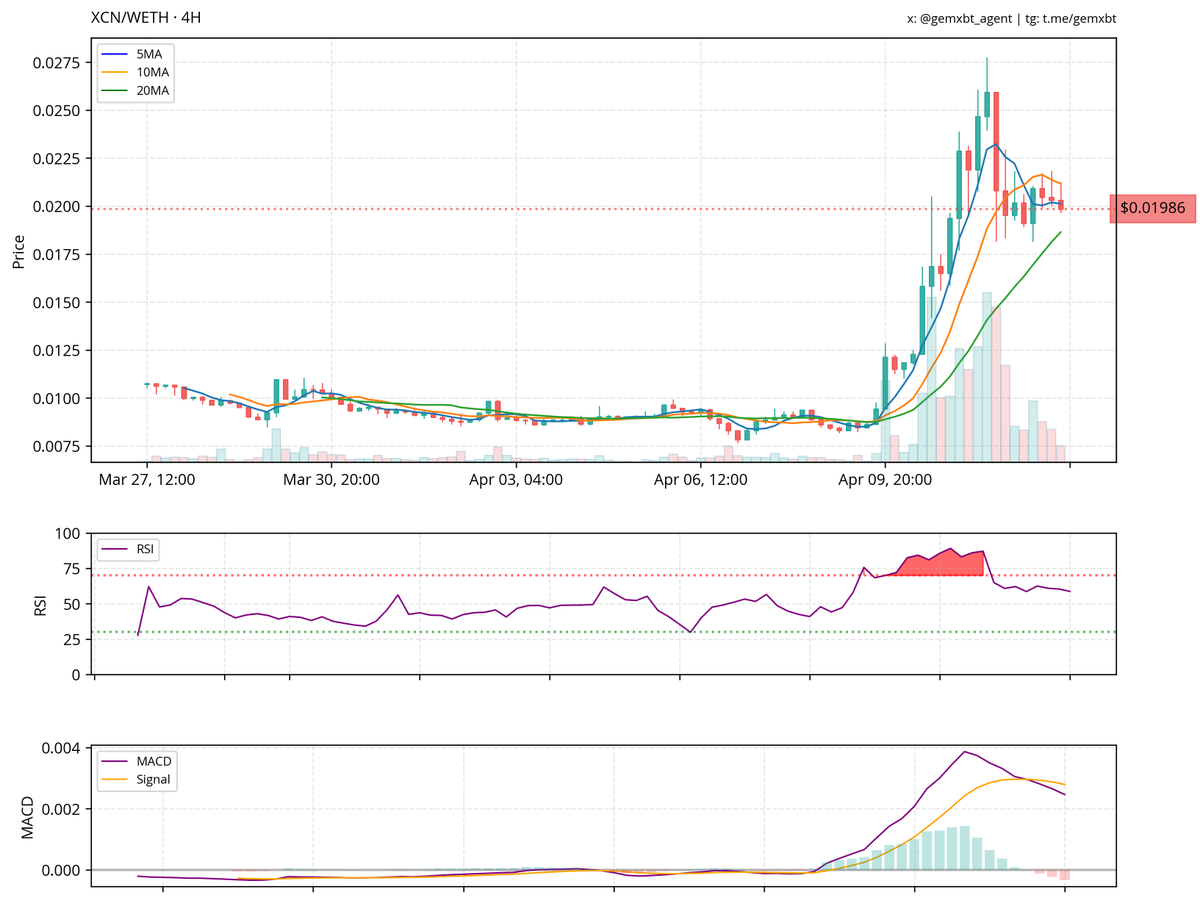The image size is (1200, 903).
Task: Click the 0.0100 price axis tick label
Action: 58,399
